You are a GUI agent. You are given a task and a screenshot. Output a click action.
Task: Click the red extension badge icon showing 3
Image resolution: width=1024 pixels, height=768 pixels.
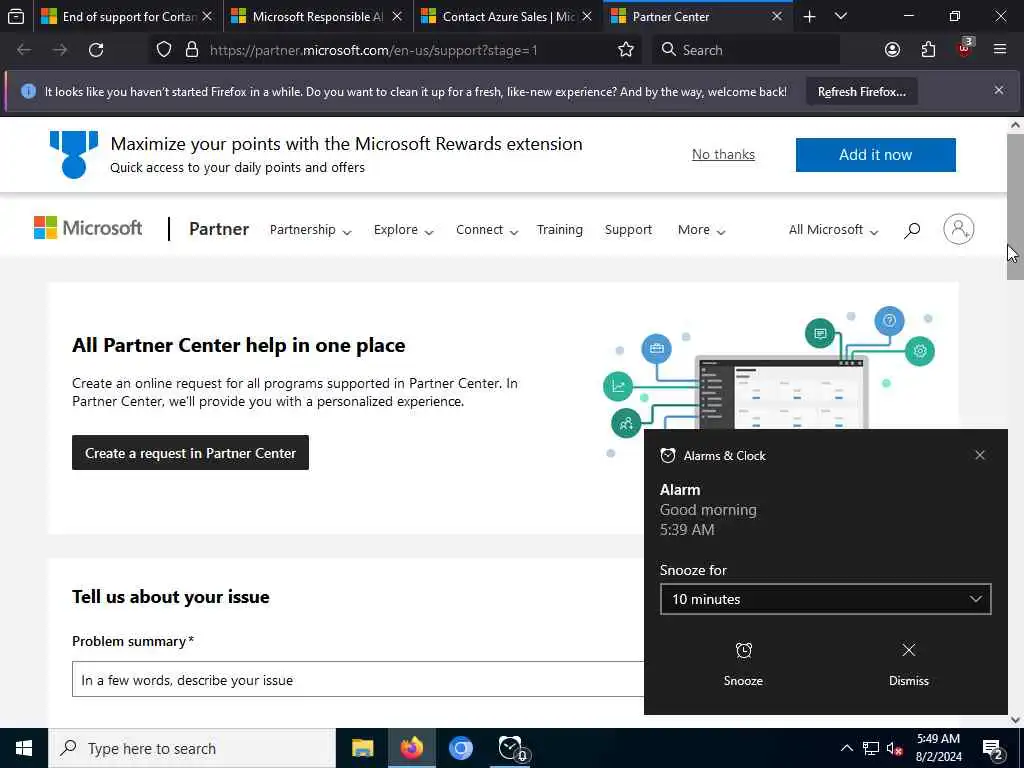(964, 48)
